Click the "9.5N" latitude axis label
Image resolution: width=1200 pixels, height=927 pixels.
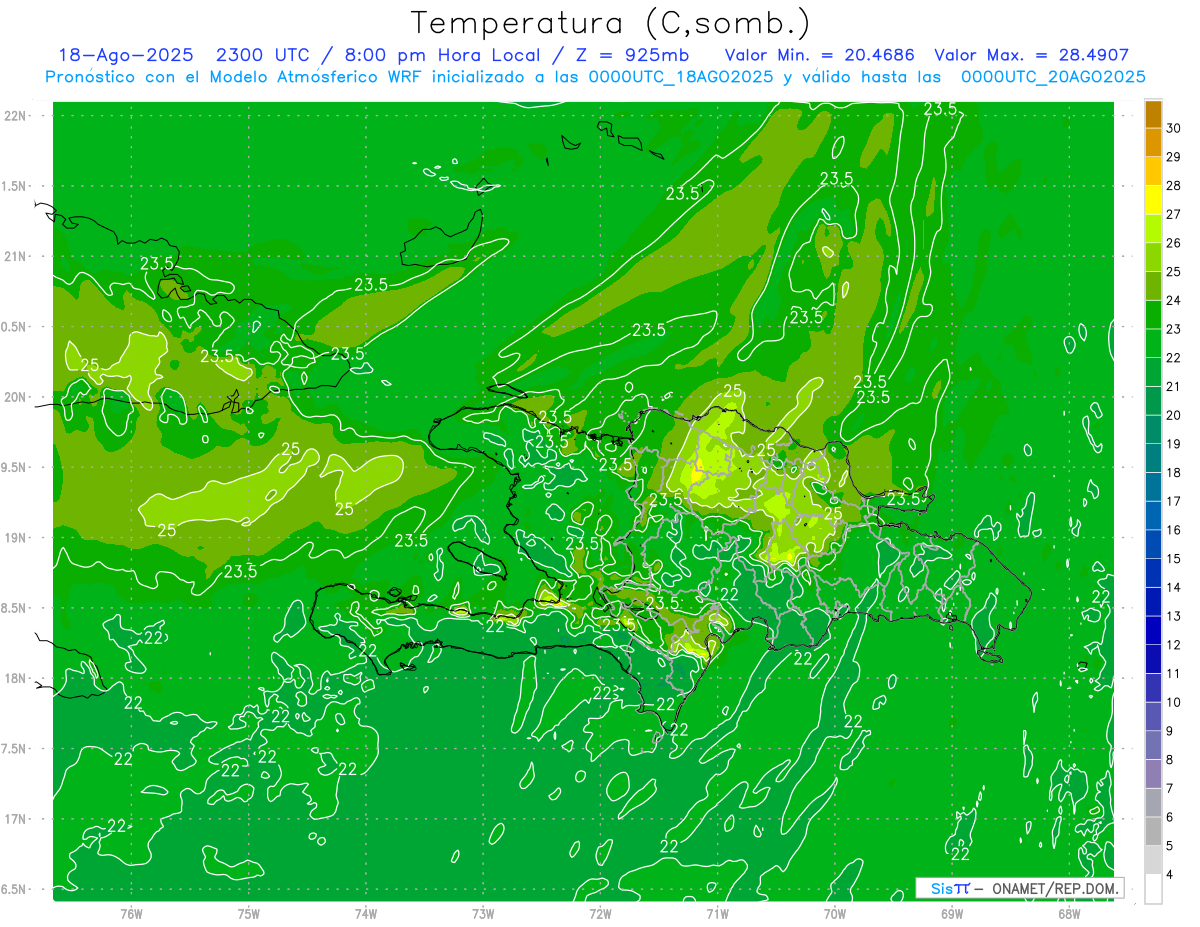tap(16, 467)
